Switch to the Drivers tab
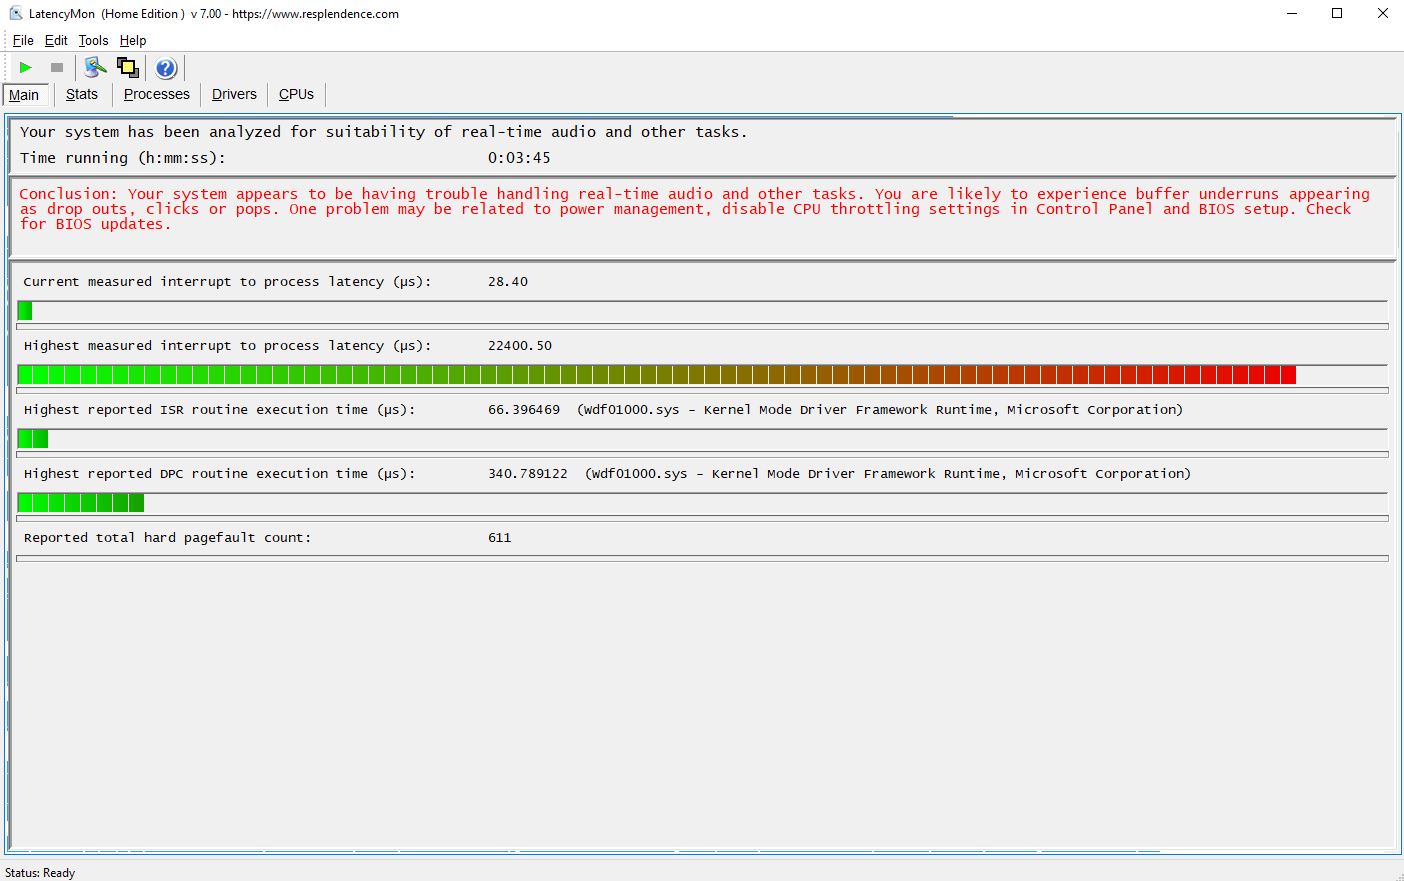 234,95
